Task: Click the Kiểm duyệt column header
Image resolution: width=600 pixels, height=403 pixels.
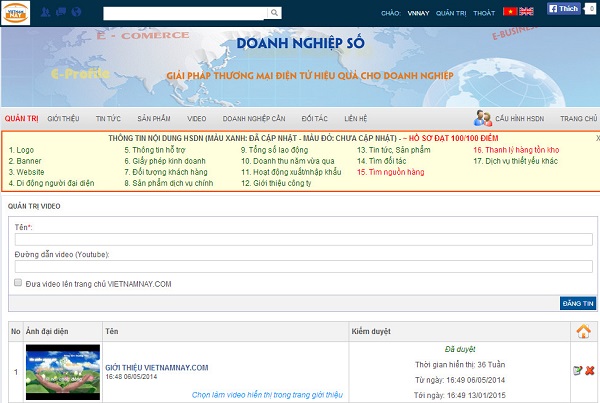Action: (371, 331)
